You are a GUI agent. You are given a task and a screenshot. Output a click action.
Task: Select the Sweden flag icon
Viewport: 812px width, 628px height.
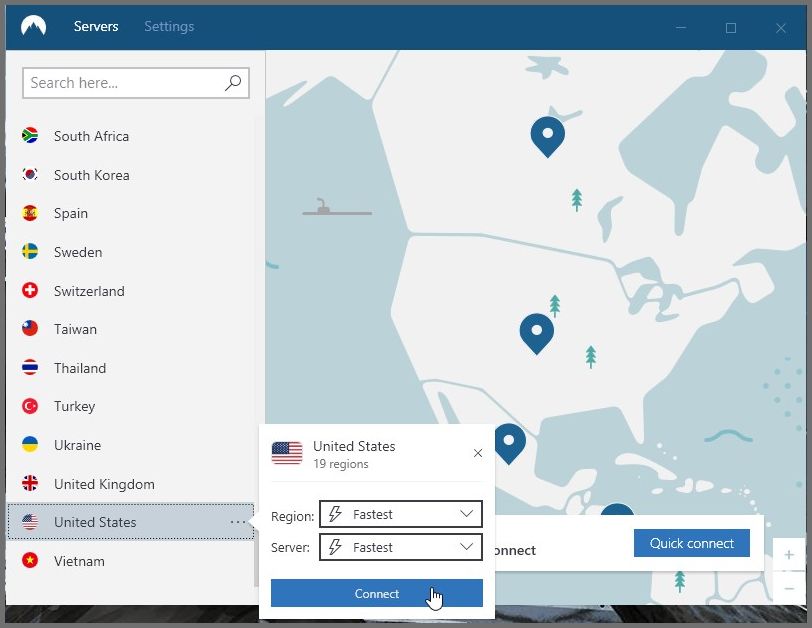[x=30, y=252]
